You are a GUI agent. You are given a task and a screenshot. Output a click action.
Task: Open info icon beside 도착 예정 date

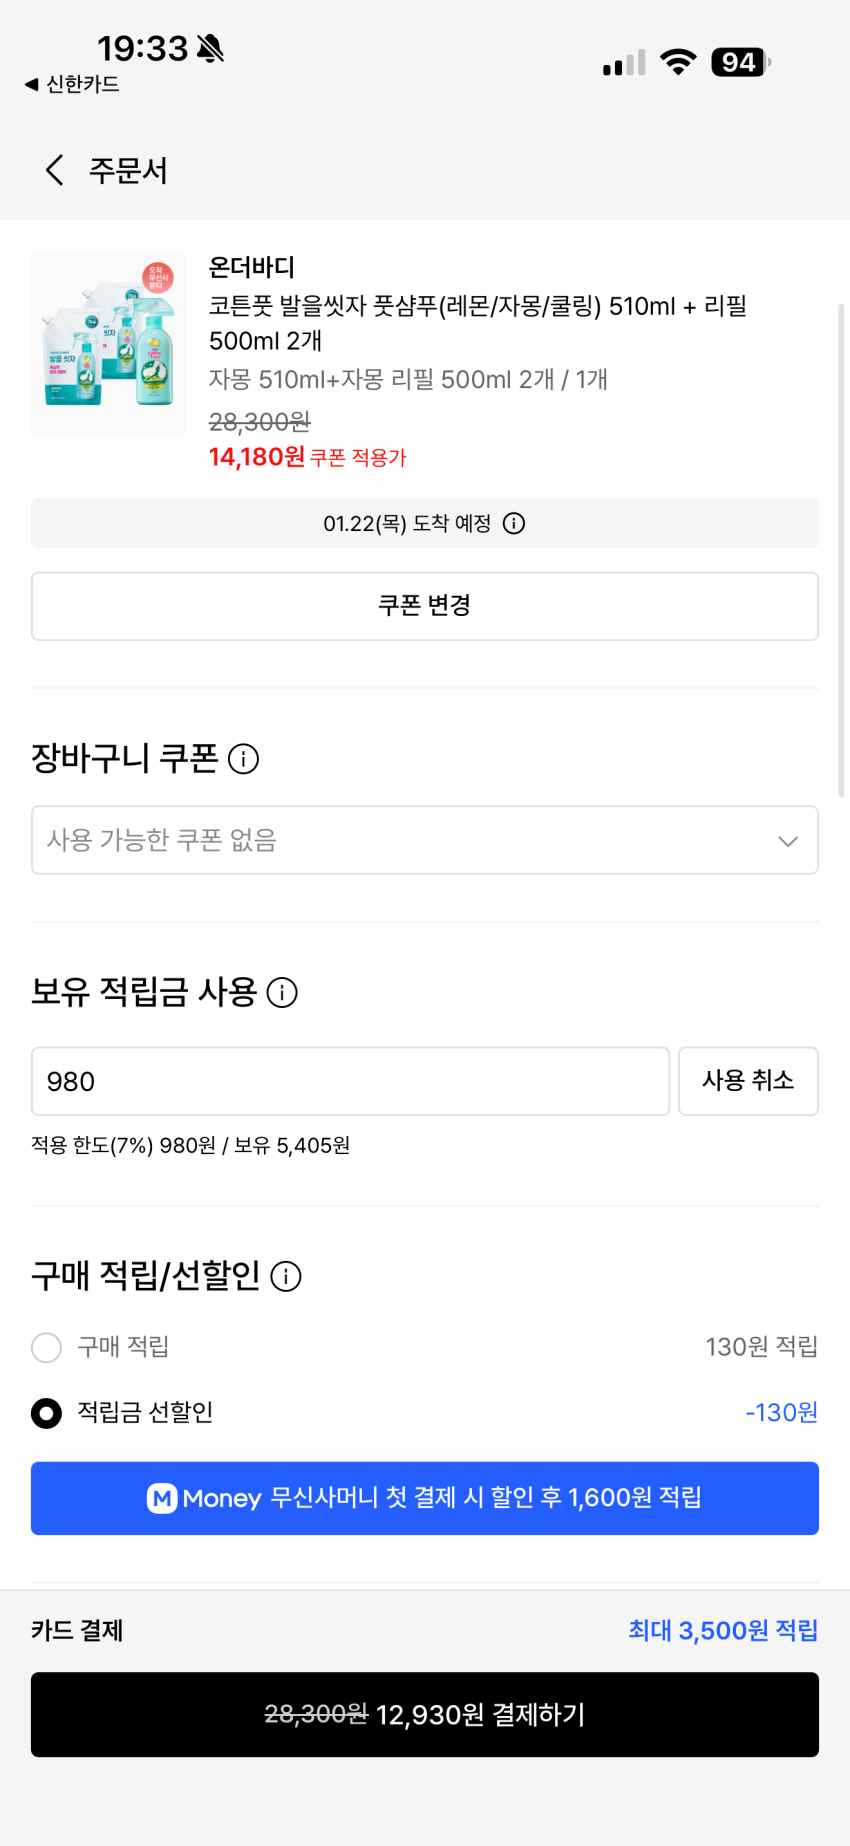tap(514, 524)
